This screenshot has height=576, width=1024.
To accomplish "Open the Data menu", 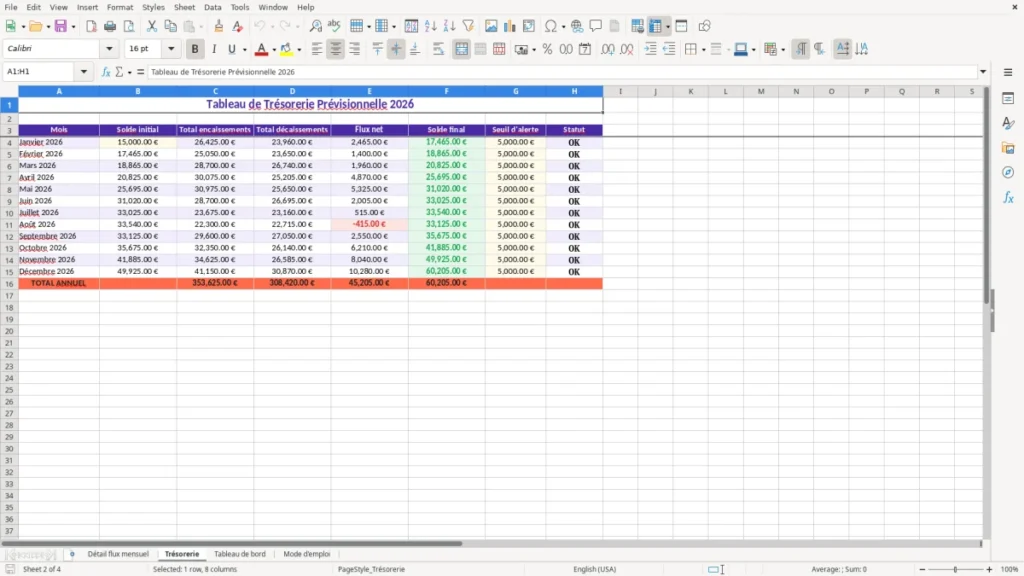I will [213, 7].
